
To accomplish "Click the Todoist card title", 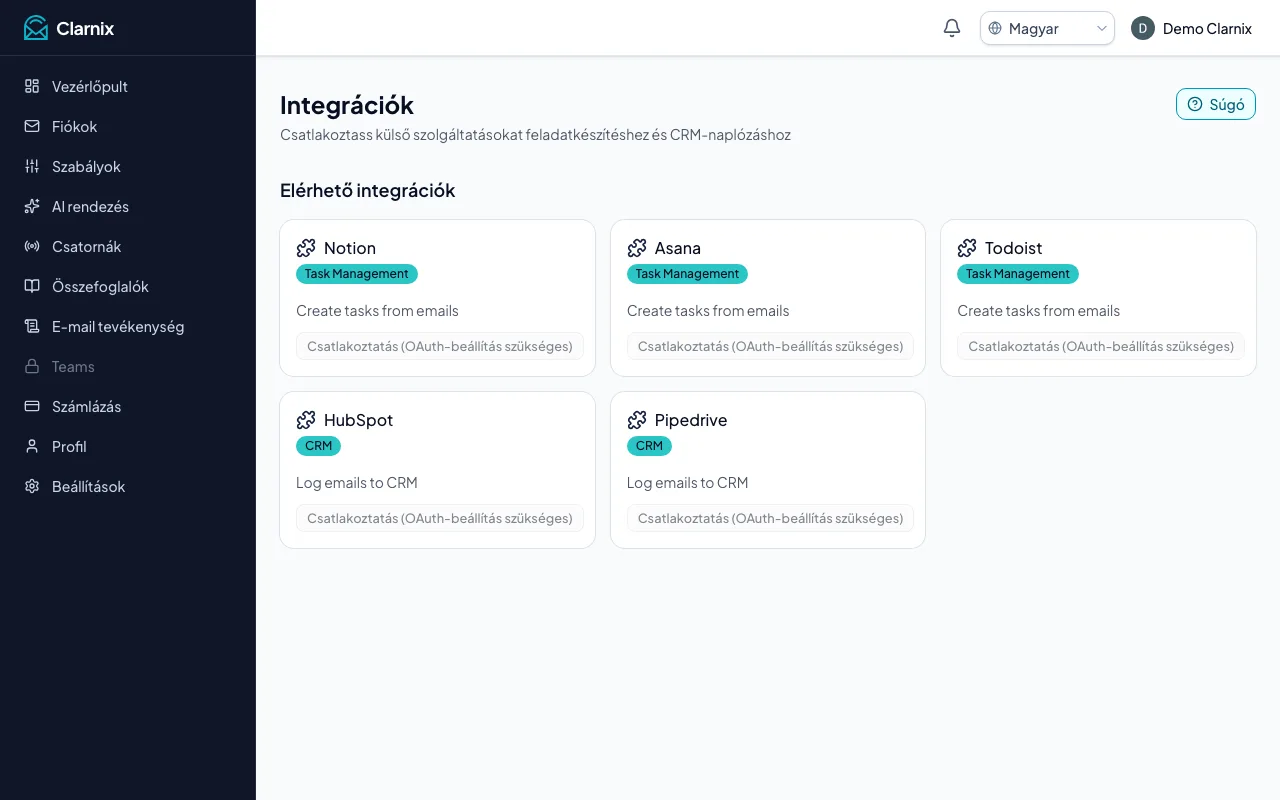I will pyautogui.click(x=1014, y=248).
